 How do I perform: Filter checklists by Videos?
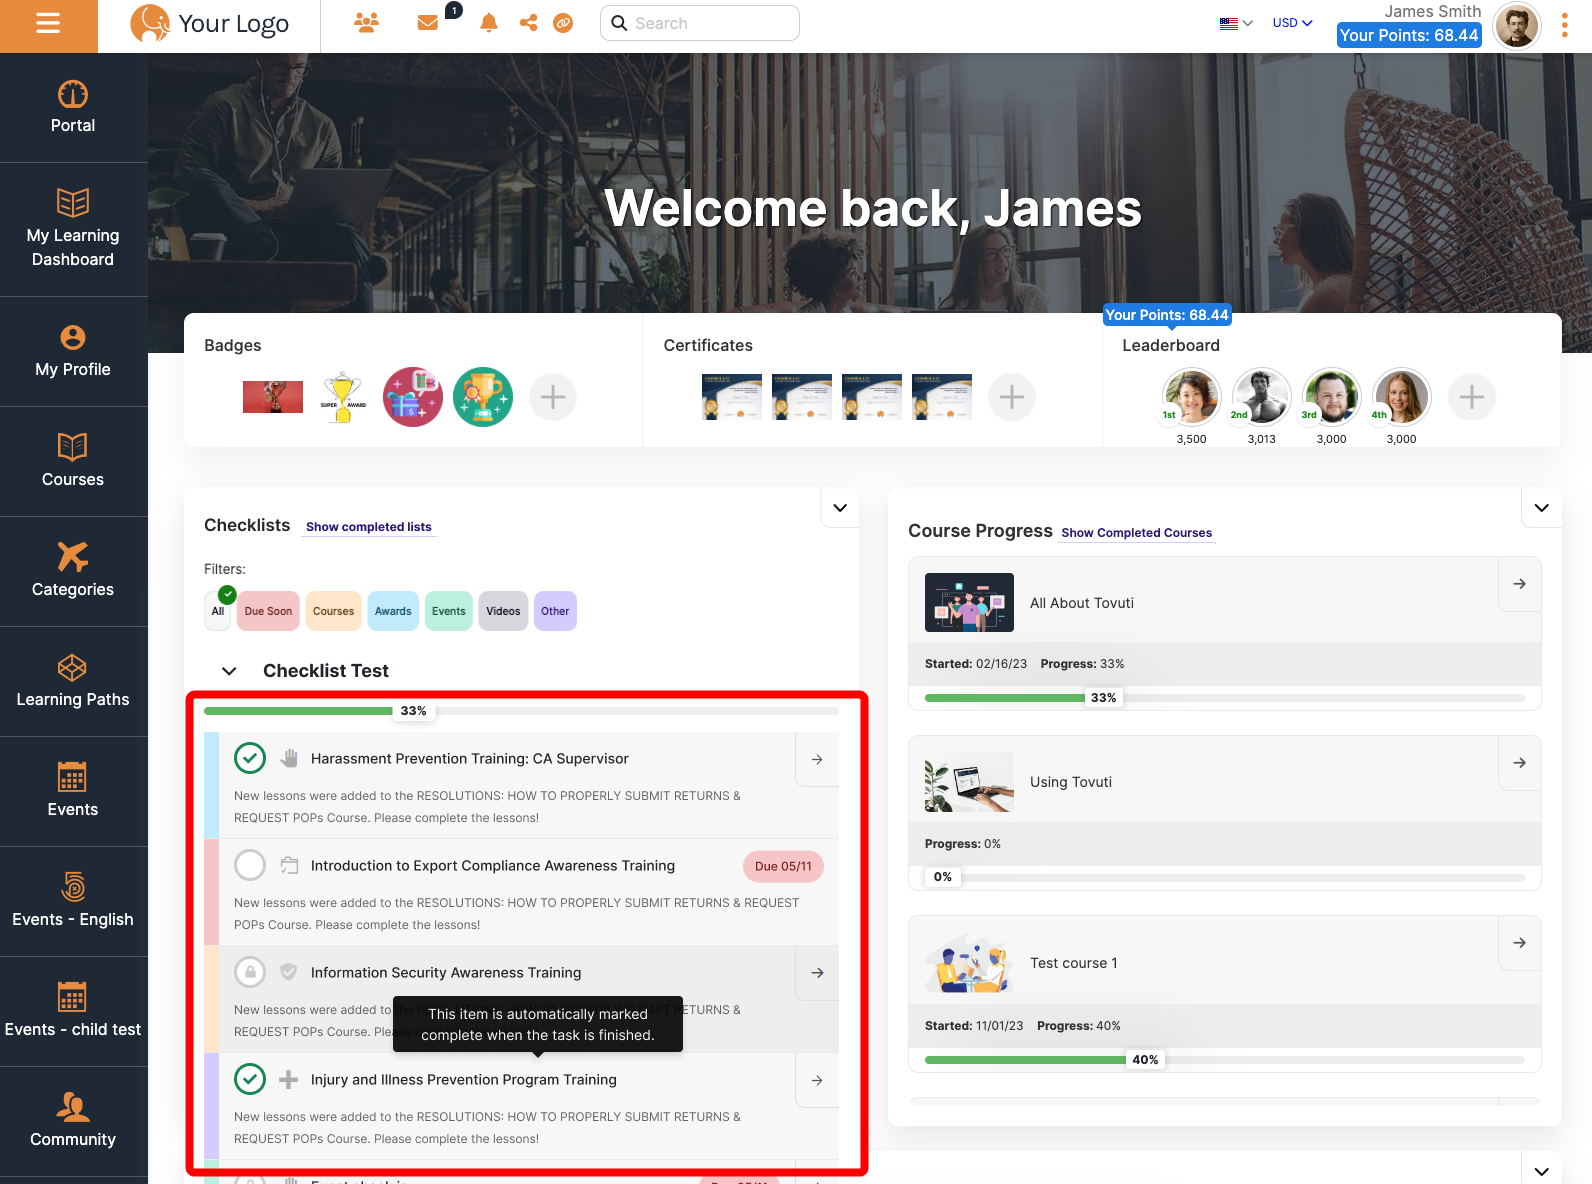tap(503, 611)
